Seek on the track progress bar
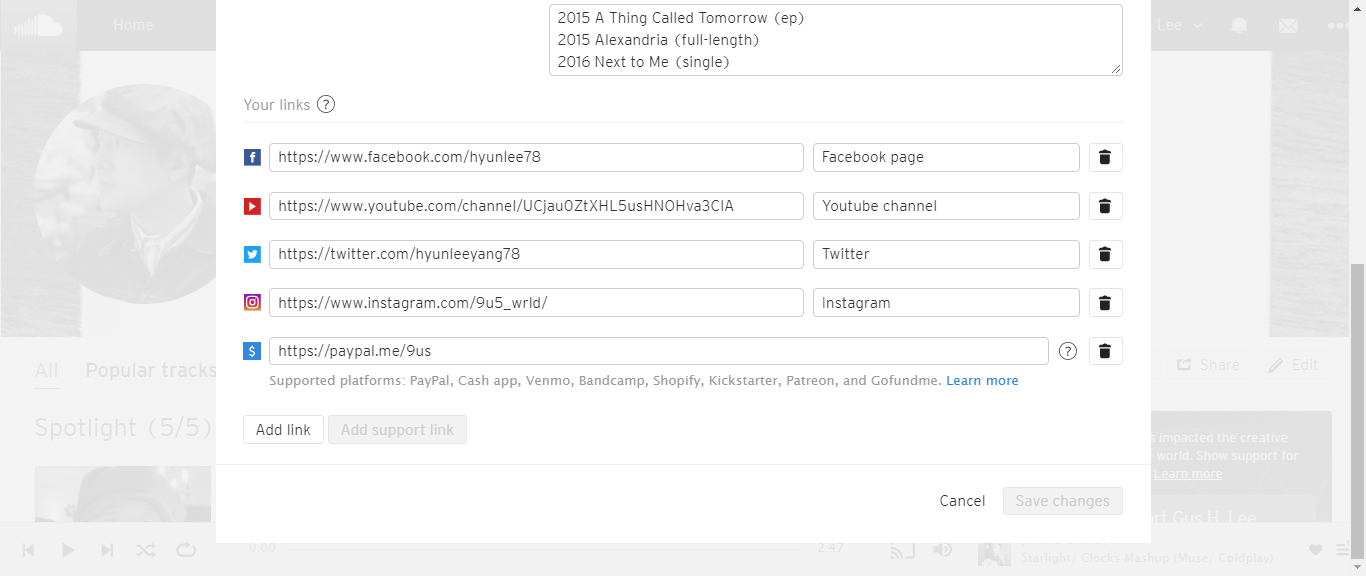The image size is (1366, 576). click(546, 548)
